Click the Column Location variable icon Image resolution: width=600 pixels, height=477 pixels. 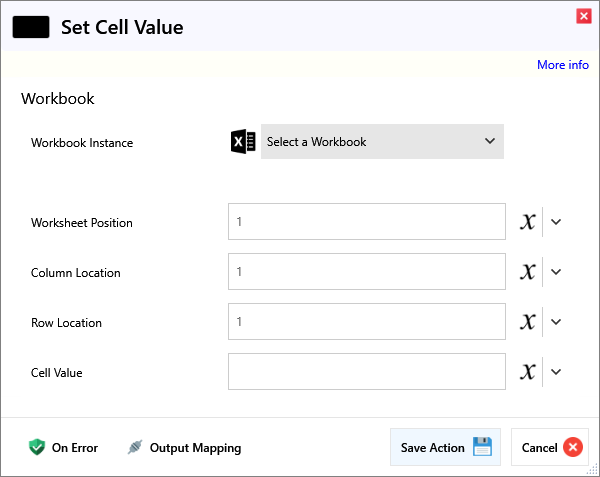528,272
